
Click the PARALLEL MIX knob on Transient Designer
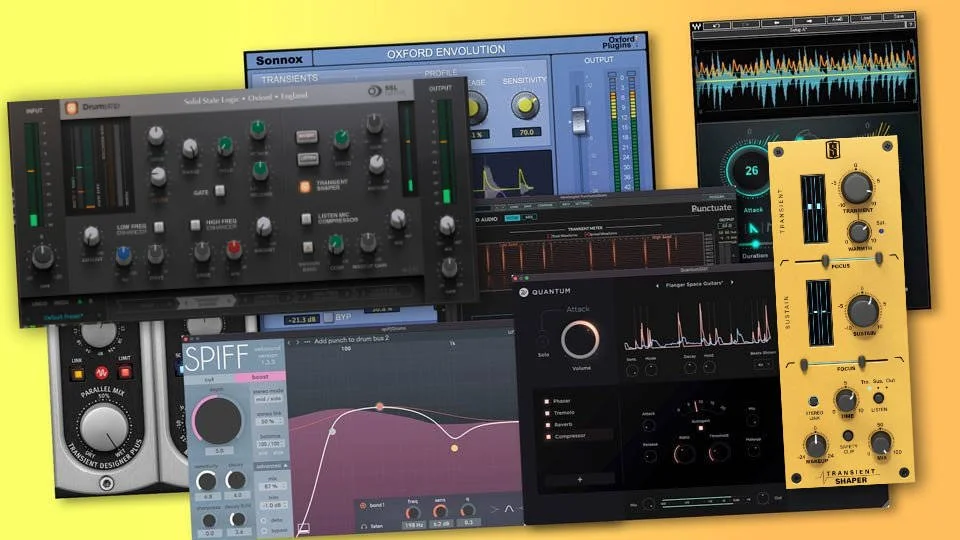pyautogui.click(x=105, y=429)
